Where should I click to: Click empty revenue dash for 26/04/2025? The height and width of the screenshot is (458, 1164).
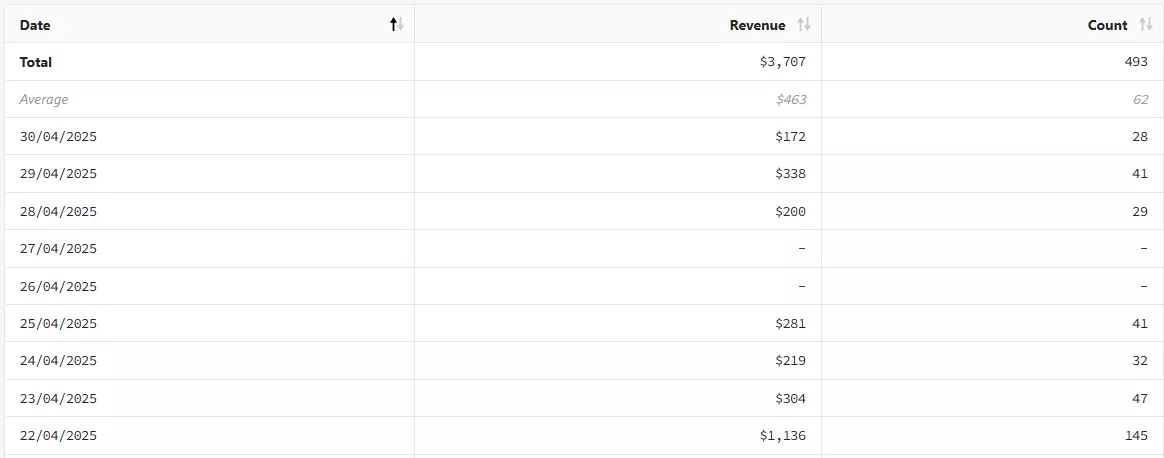coord(802,286)
